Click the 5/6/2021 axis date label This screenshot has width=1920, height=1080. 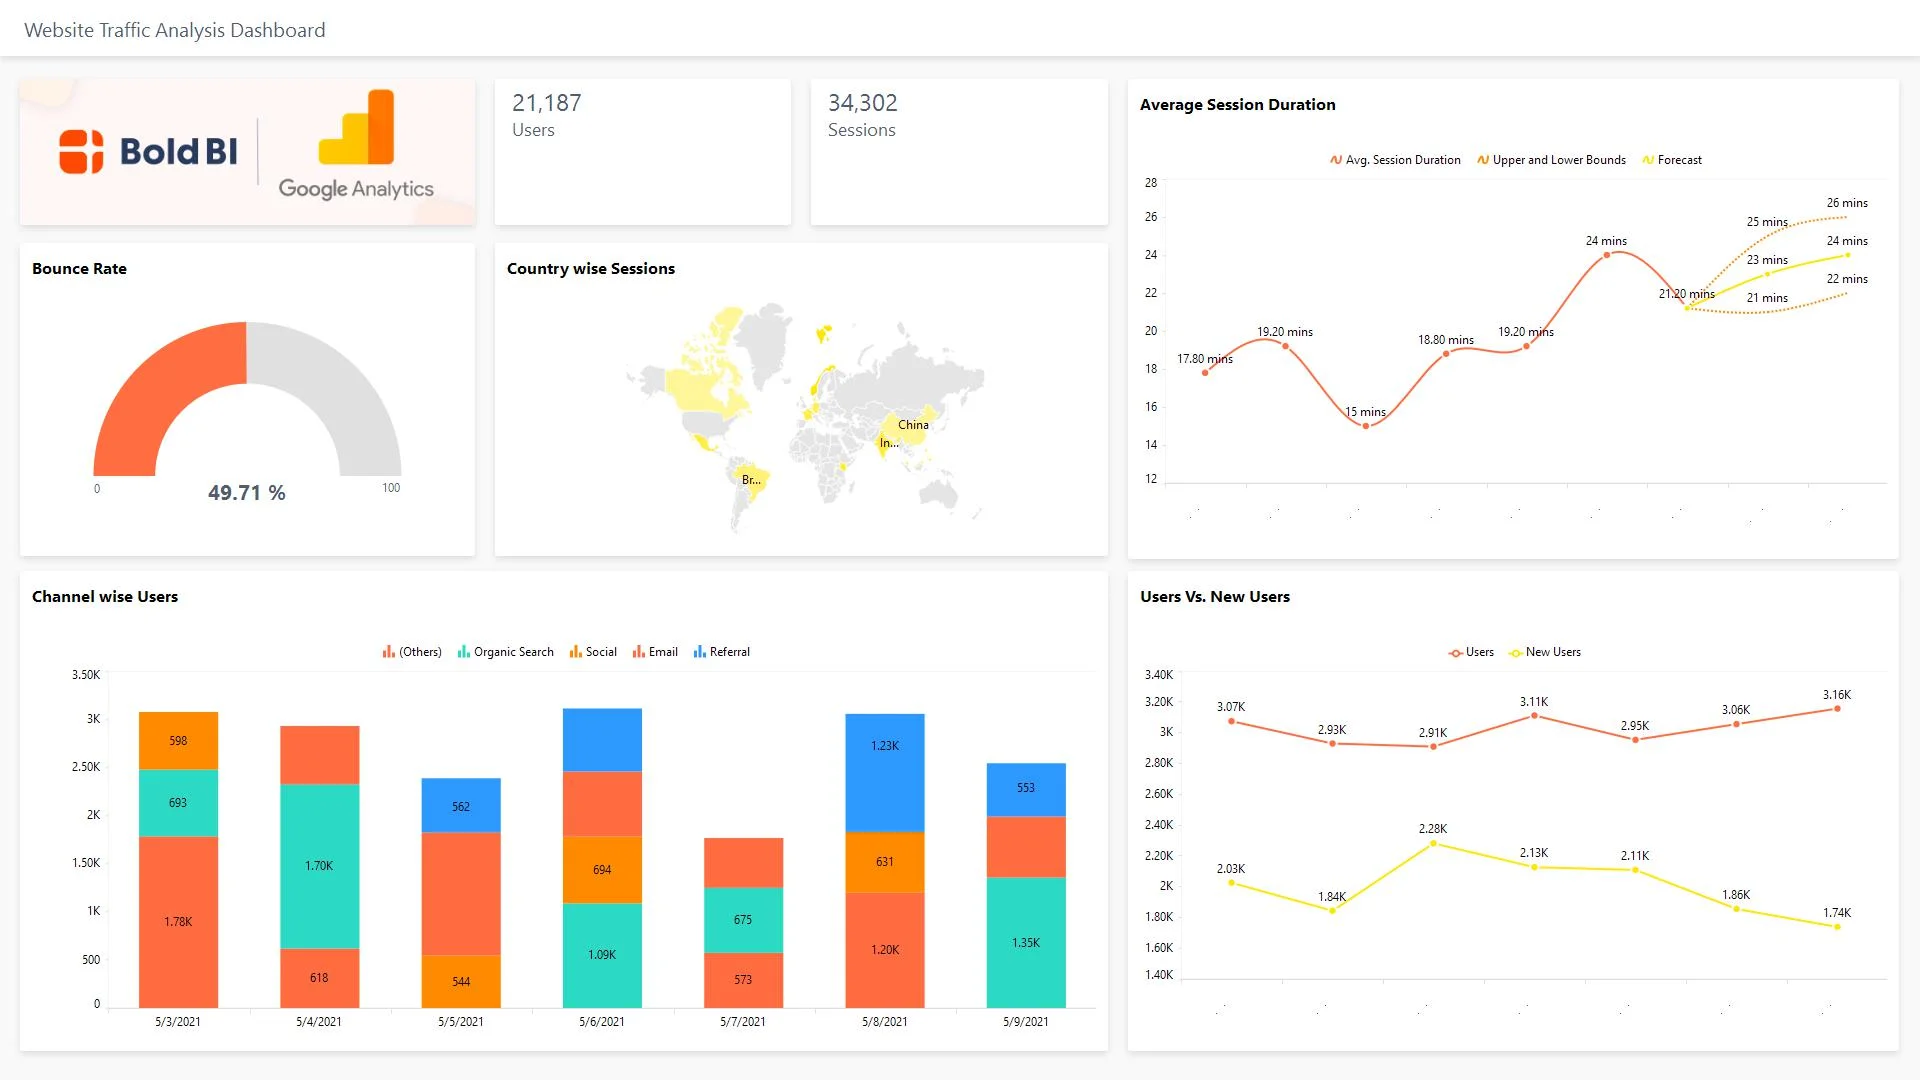pos(602,1022)
